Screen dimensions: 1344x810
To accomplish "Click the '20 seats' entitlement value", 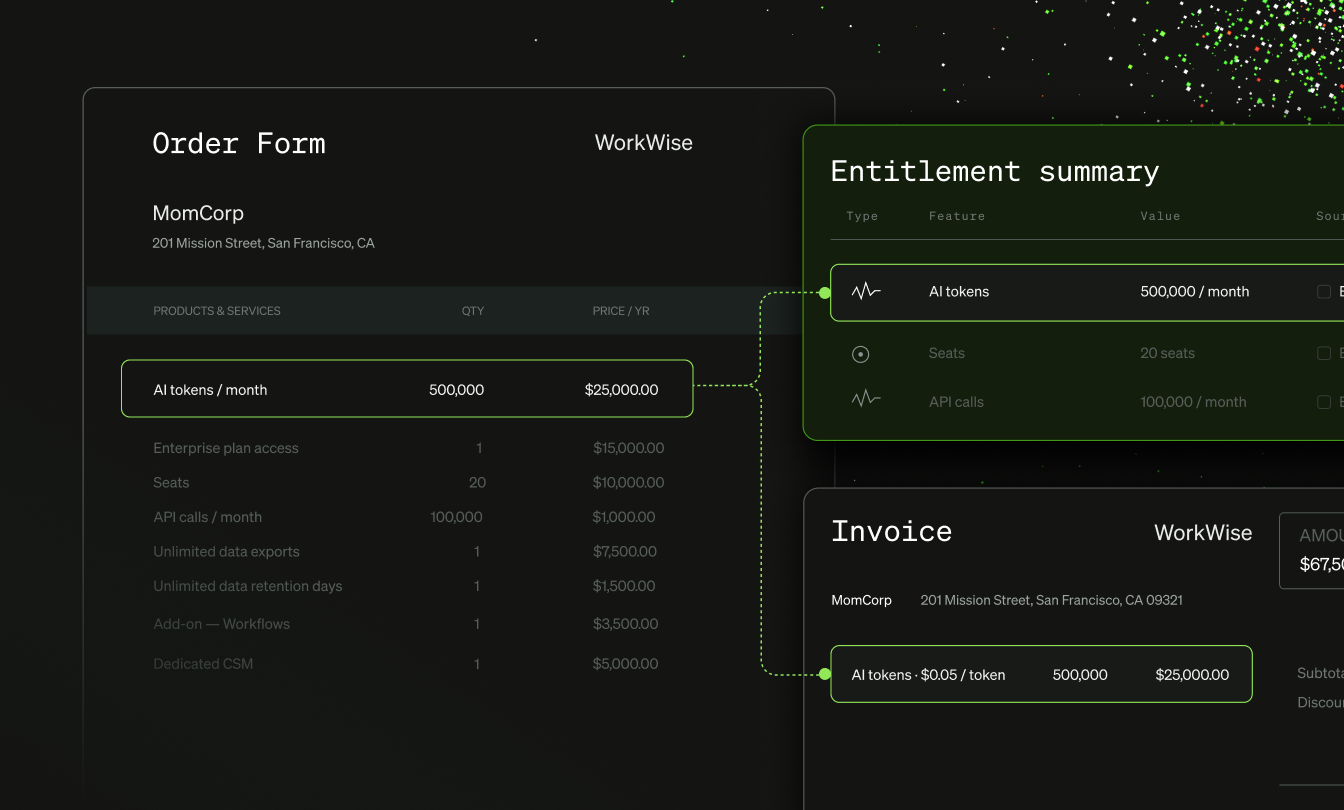I will [1167, 353].
